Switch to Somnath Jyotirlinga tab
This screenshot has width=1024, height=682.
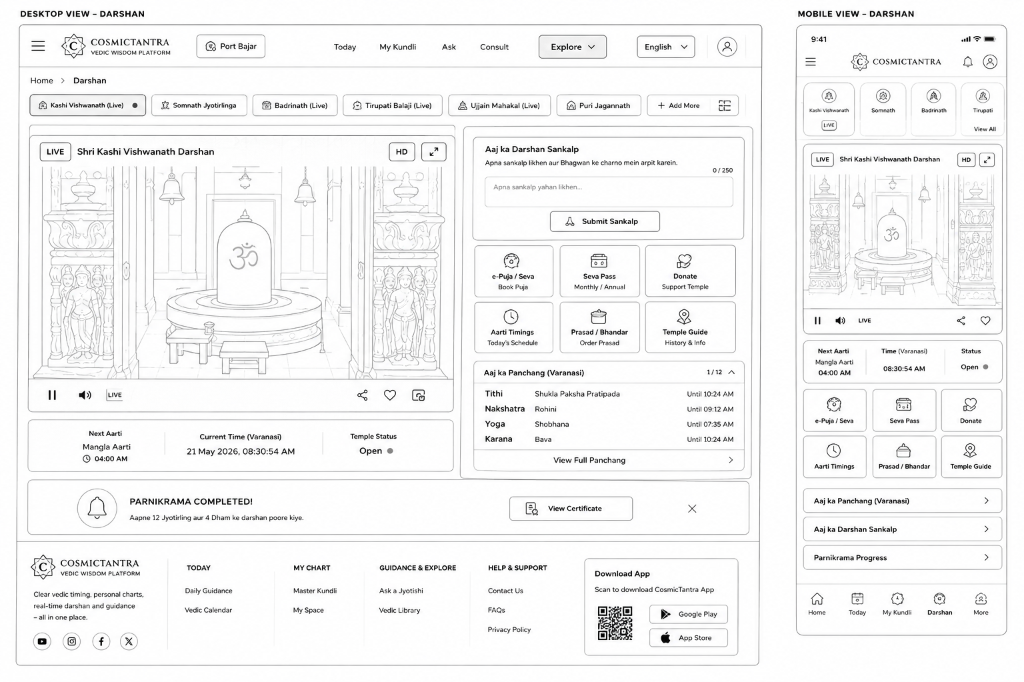click(199, 105)
